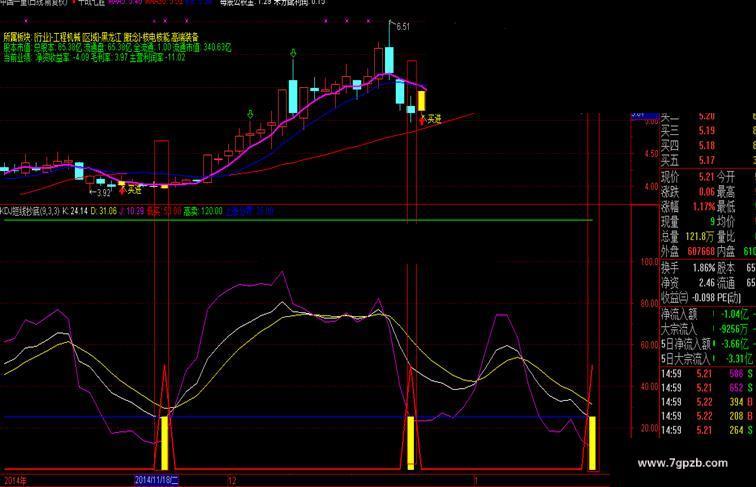Click the 股本市值 capitalization info line

117,47
